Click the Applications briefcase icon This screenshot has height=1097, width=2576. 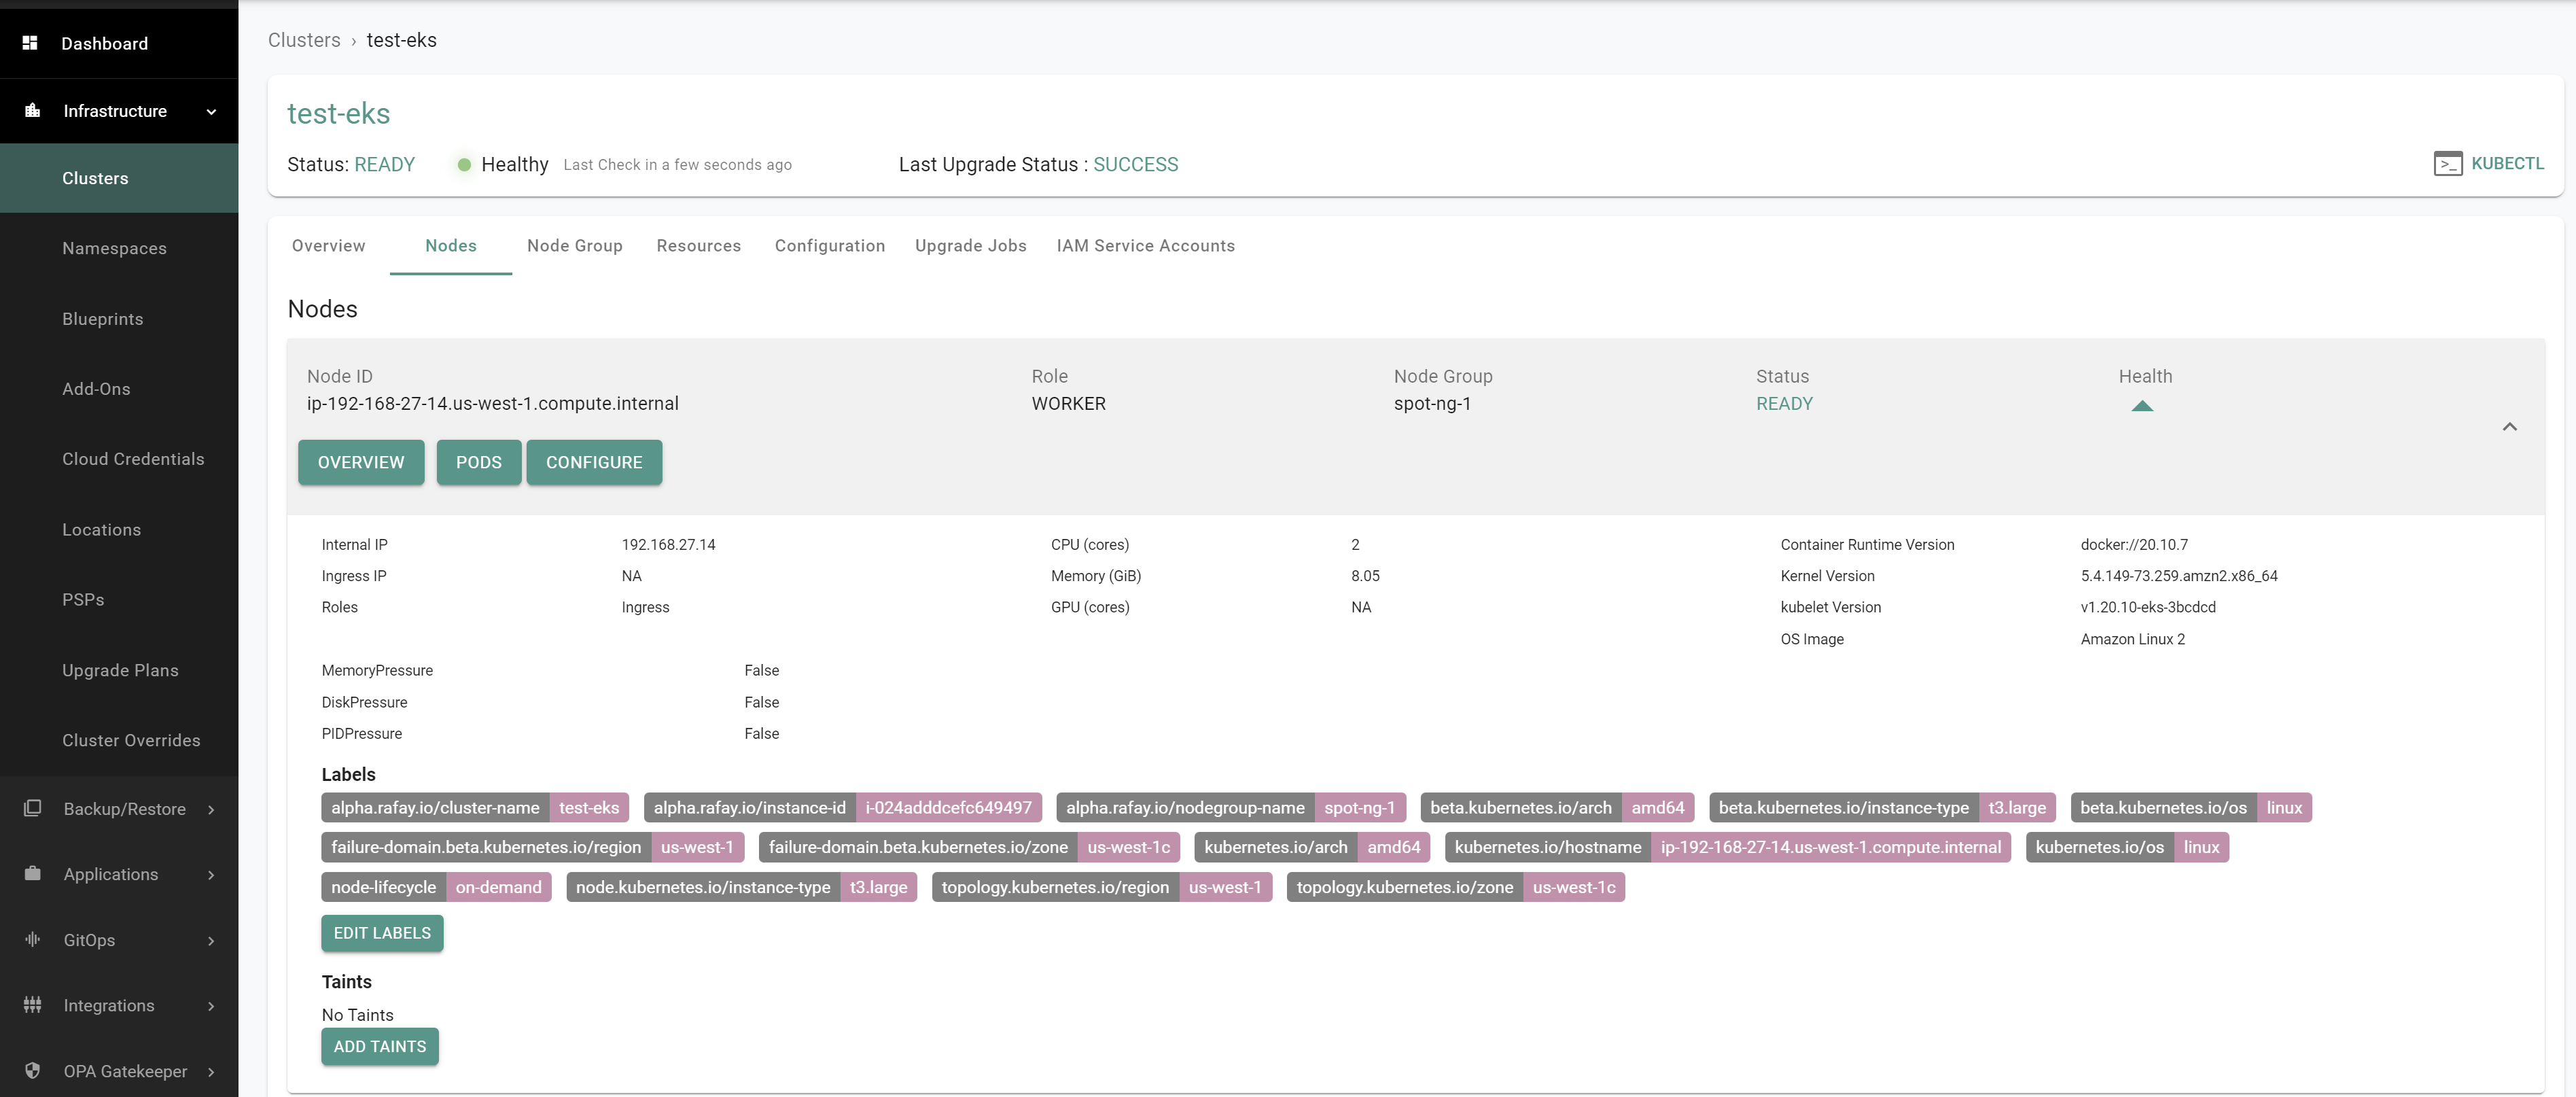click(x=32, y=873)
